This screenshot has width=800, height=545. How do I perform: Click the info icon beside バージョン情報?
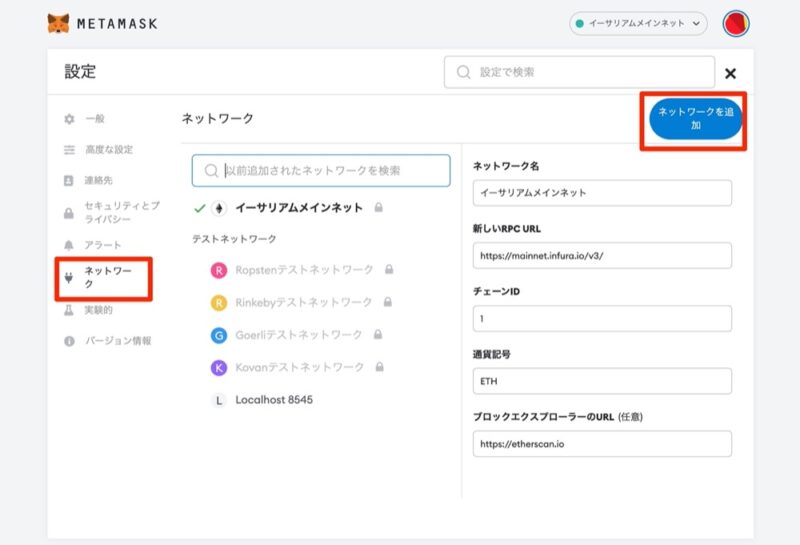(x=69, y=341)
